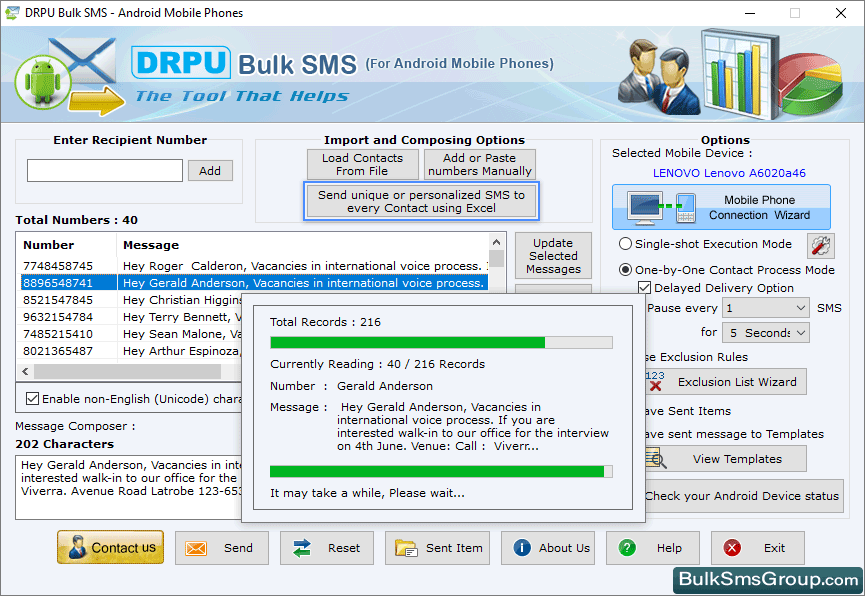
Task: Click the Send button
Action: [222, 548]
